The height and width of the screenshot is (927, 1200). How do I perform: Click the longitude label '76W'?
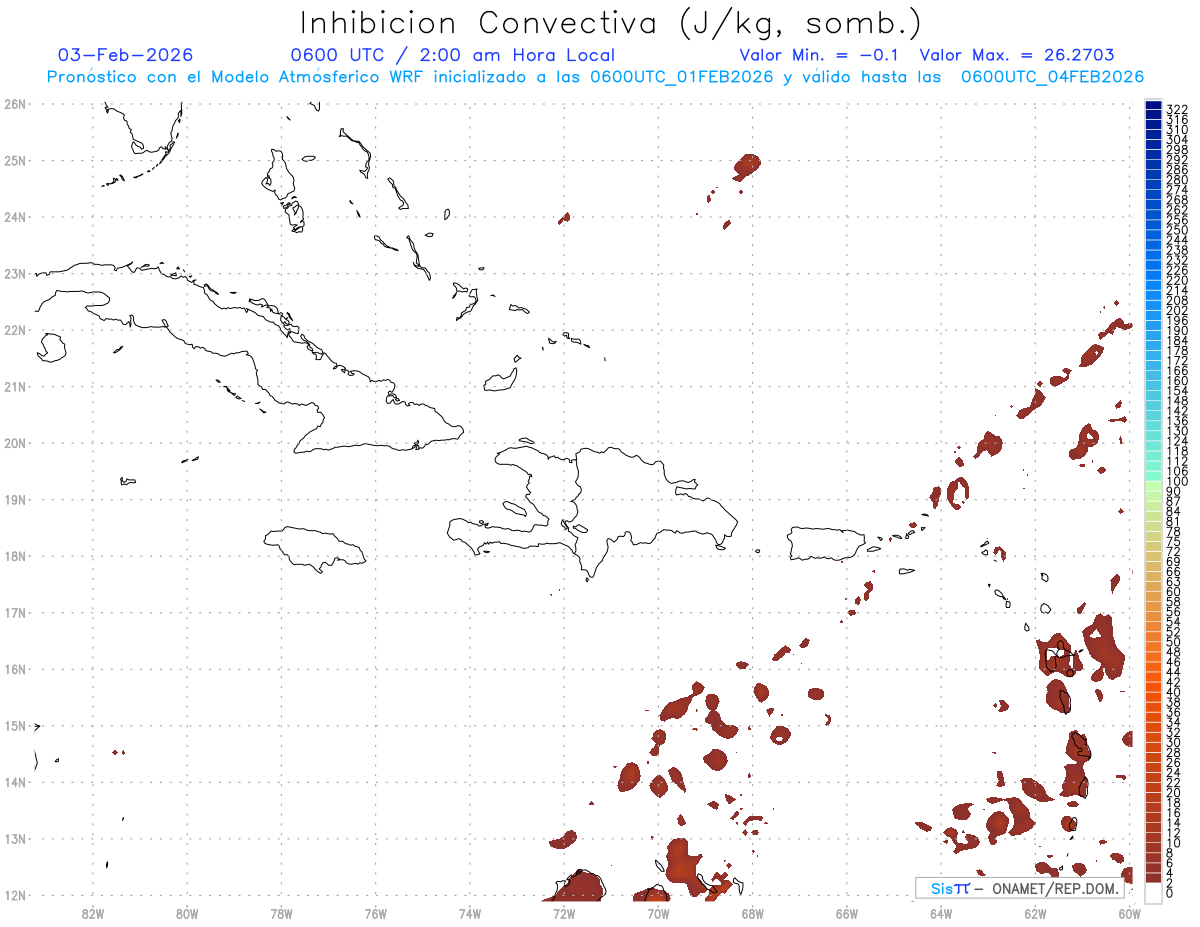coord(375,912)
